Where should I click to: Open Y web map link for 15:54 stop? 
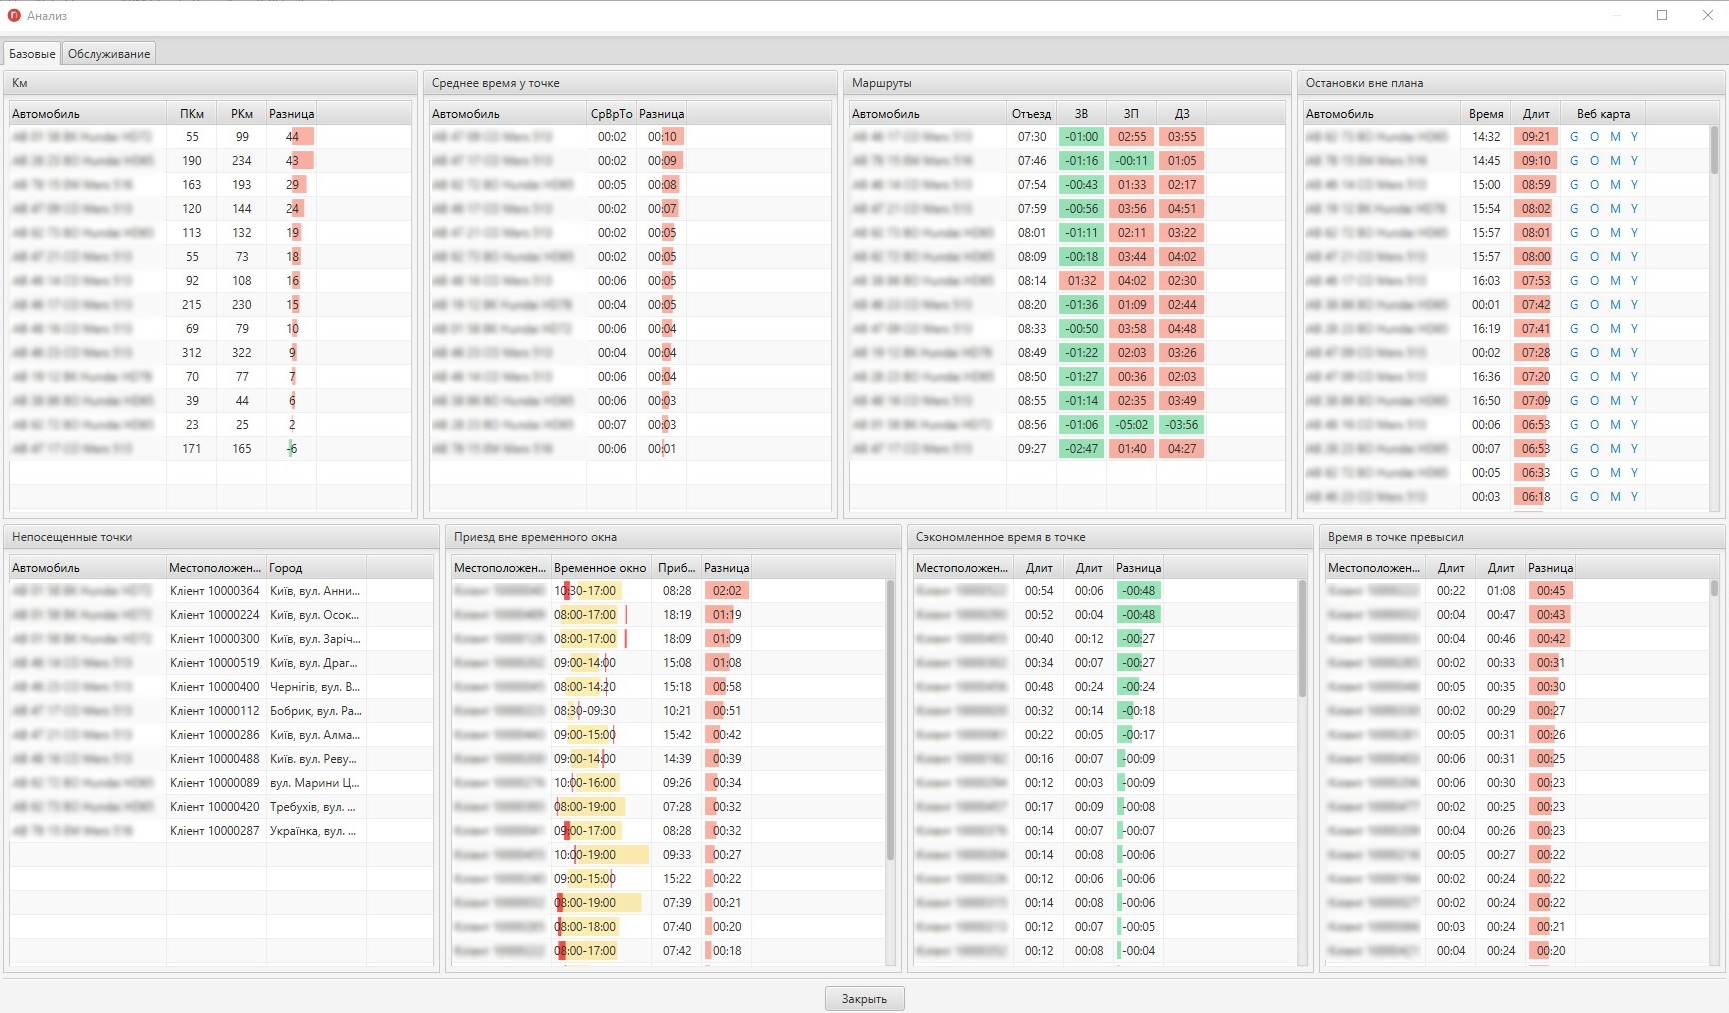tap(1634, 209)
